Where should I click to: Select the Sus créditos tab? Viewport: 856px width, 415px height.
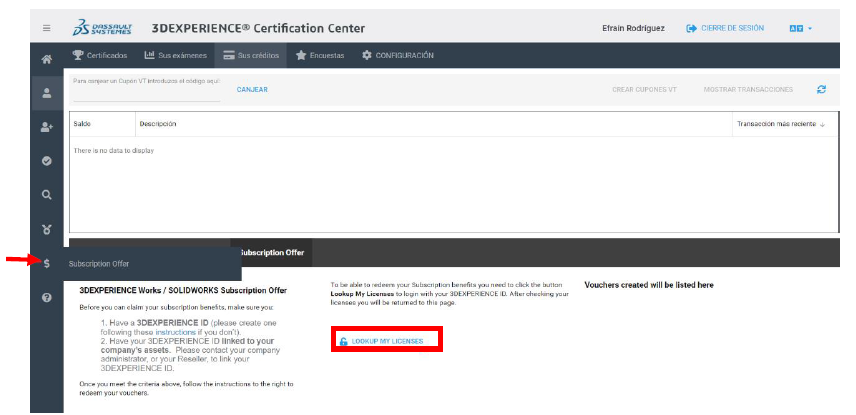251,56
